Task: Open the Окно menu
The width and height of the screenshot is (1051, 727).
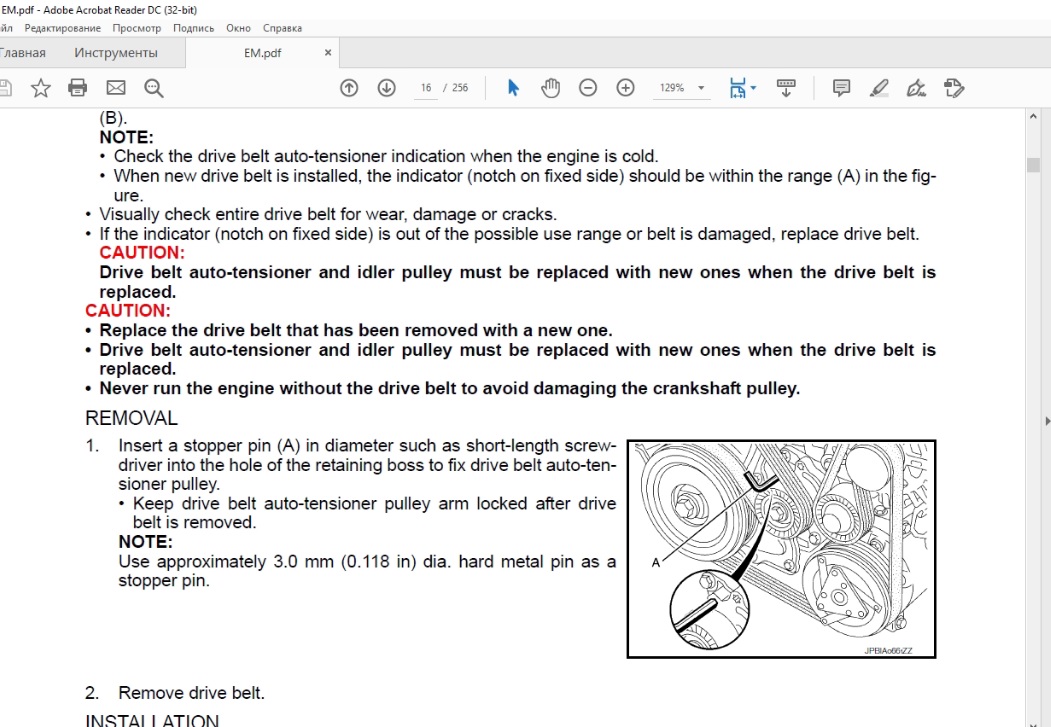Action: (x=238, y=28)
